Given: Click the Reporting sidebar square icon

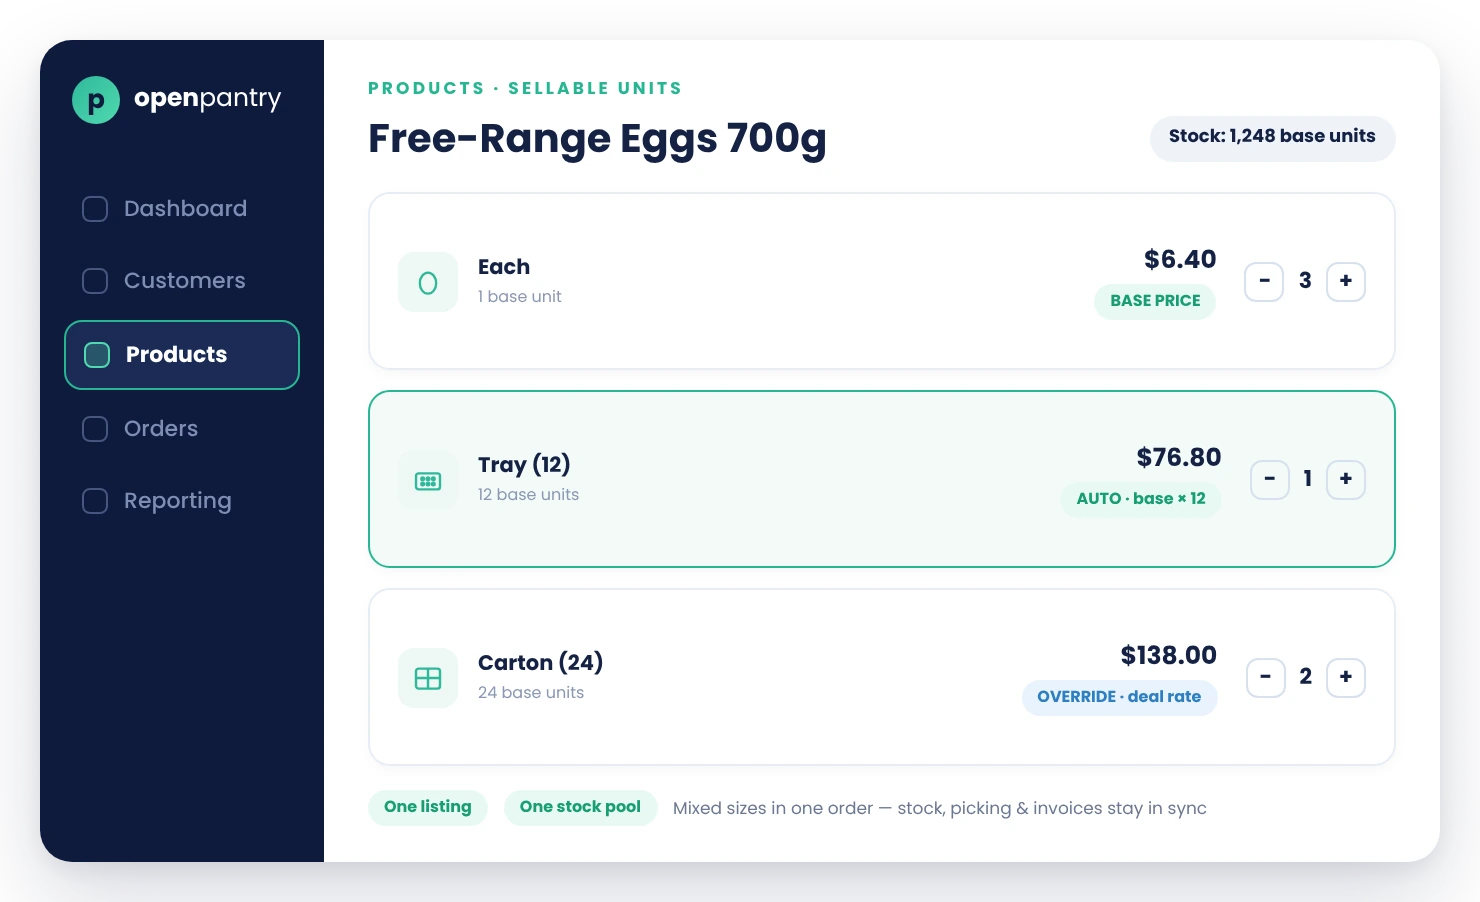Looking at the screenshot, I should [95, 501].
